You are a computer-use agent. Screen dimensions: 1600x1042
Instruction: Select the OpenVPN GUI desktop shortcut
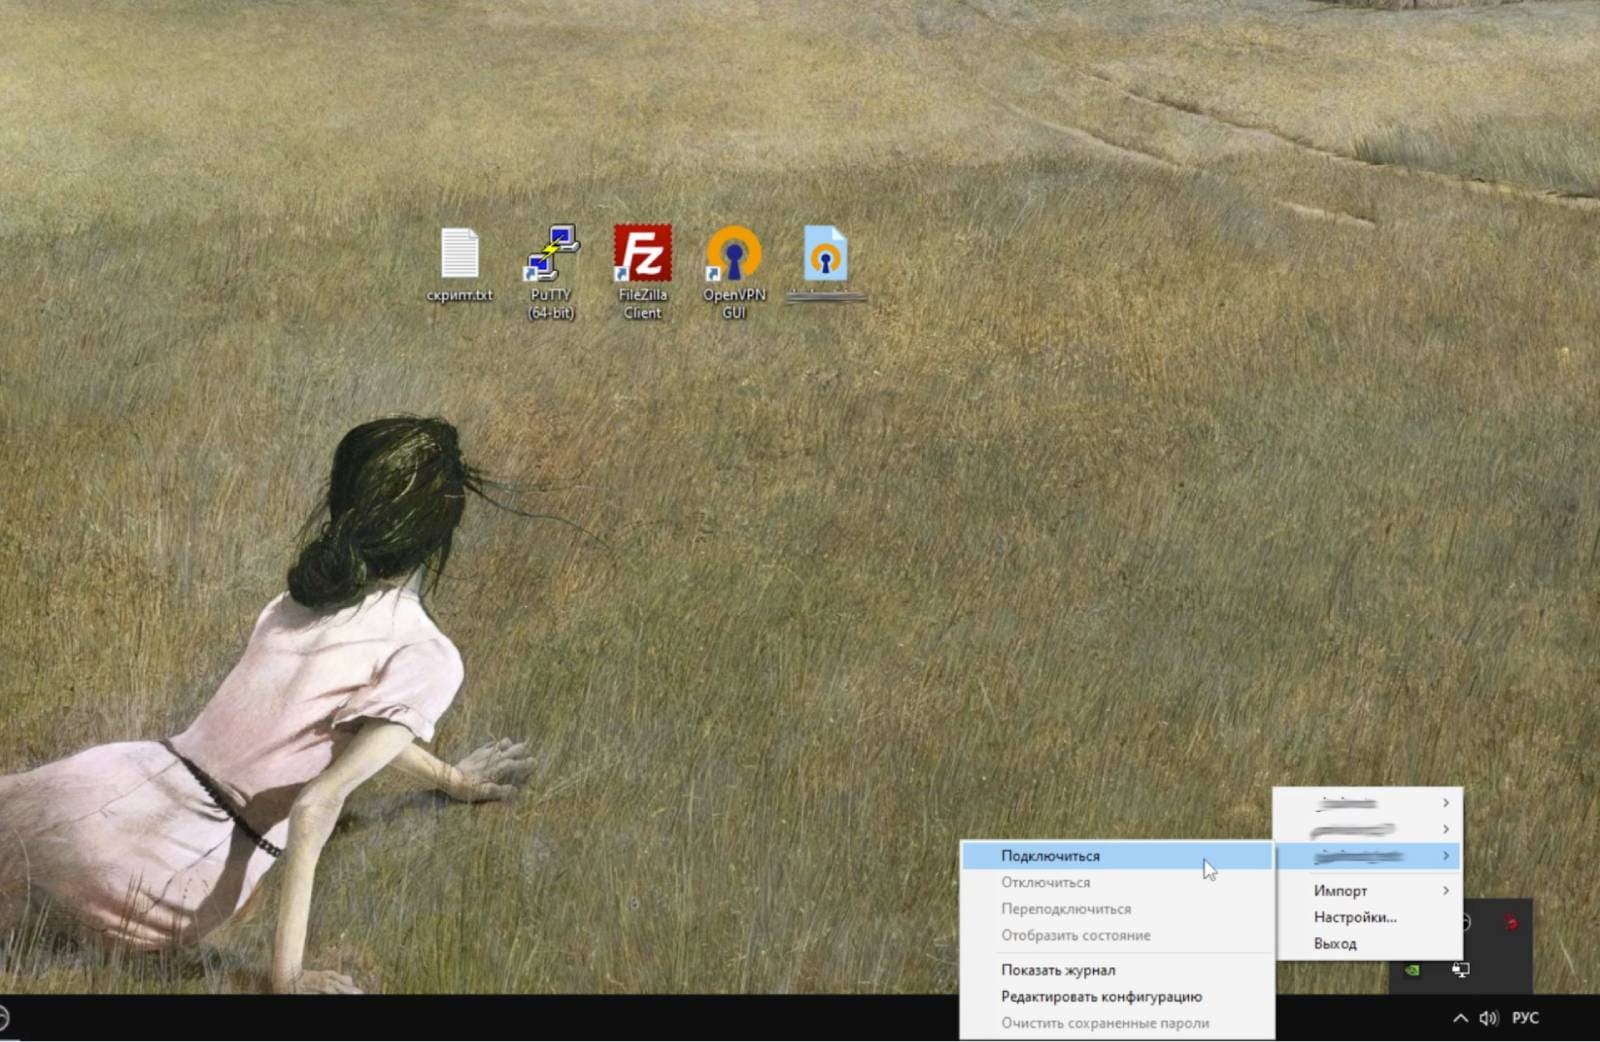pos(734,272)
